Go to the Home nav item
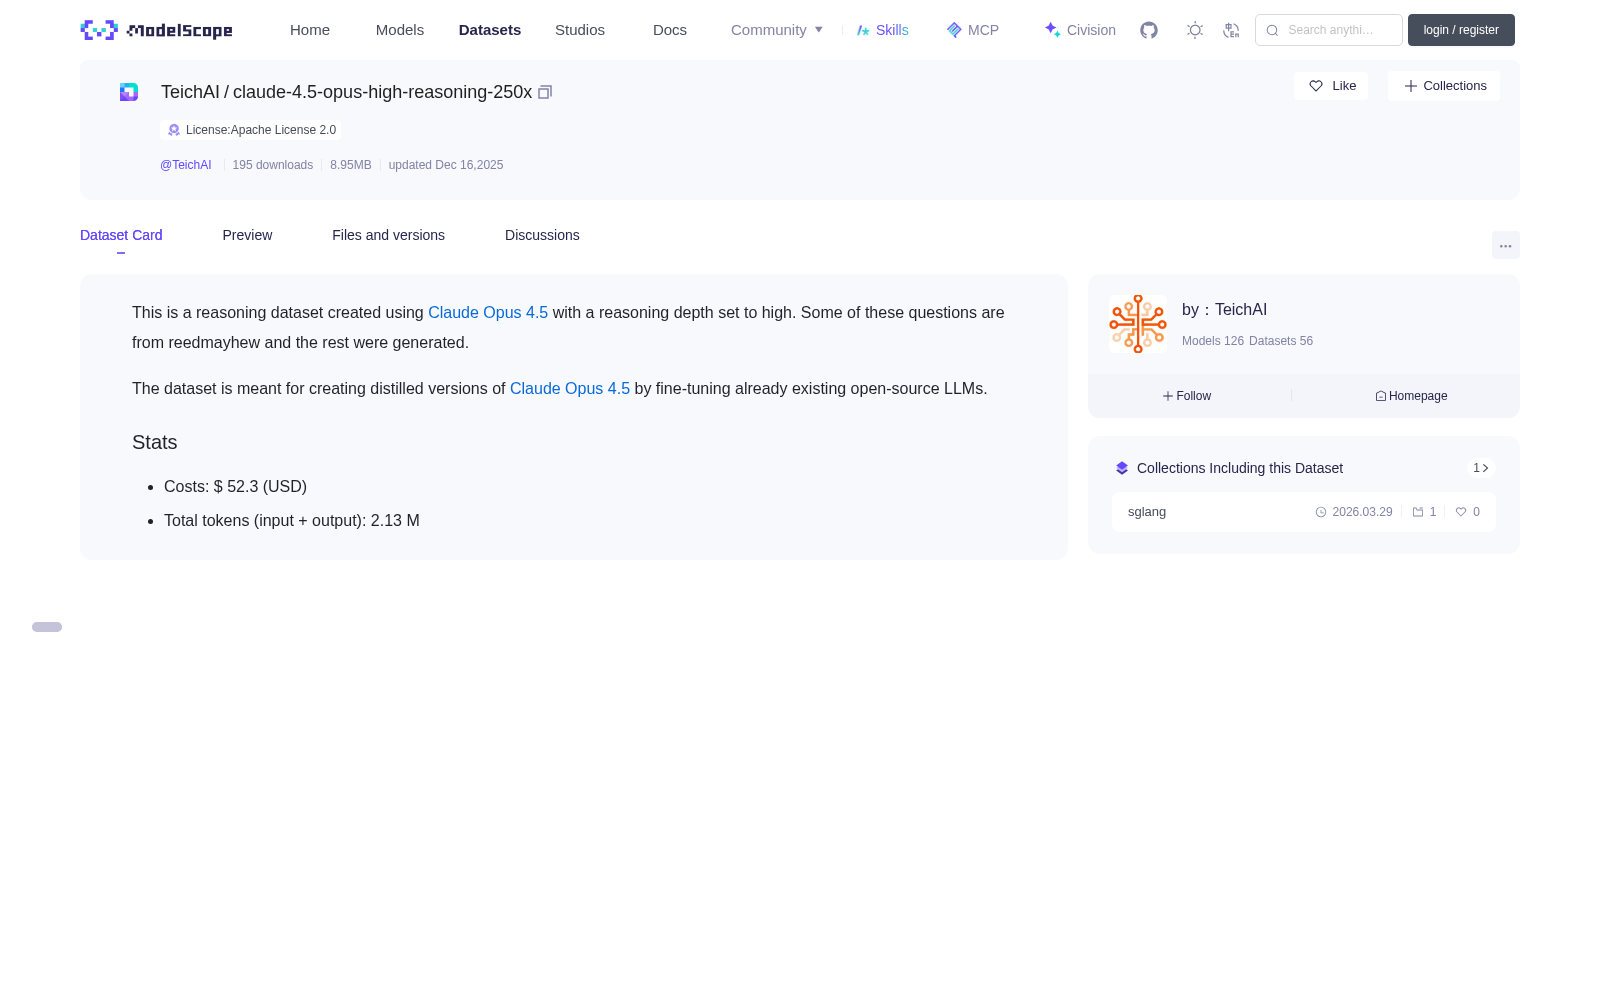Viewport: 1600px width, 1000px height. (310, 30)
